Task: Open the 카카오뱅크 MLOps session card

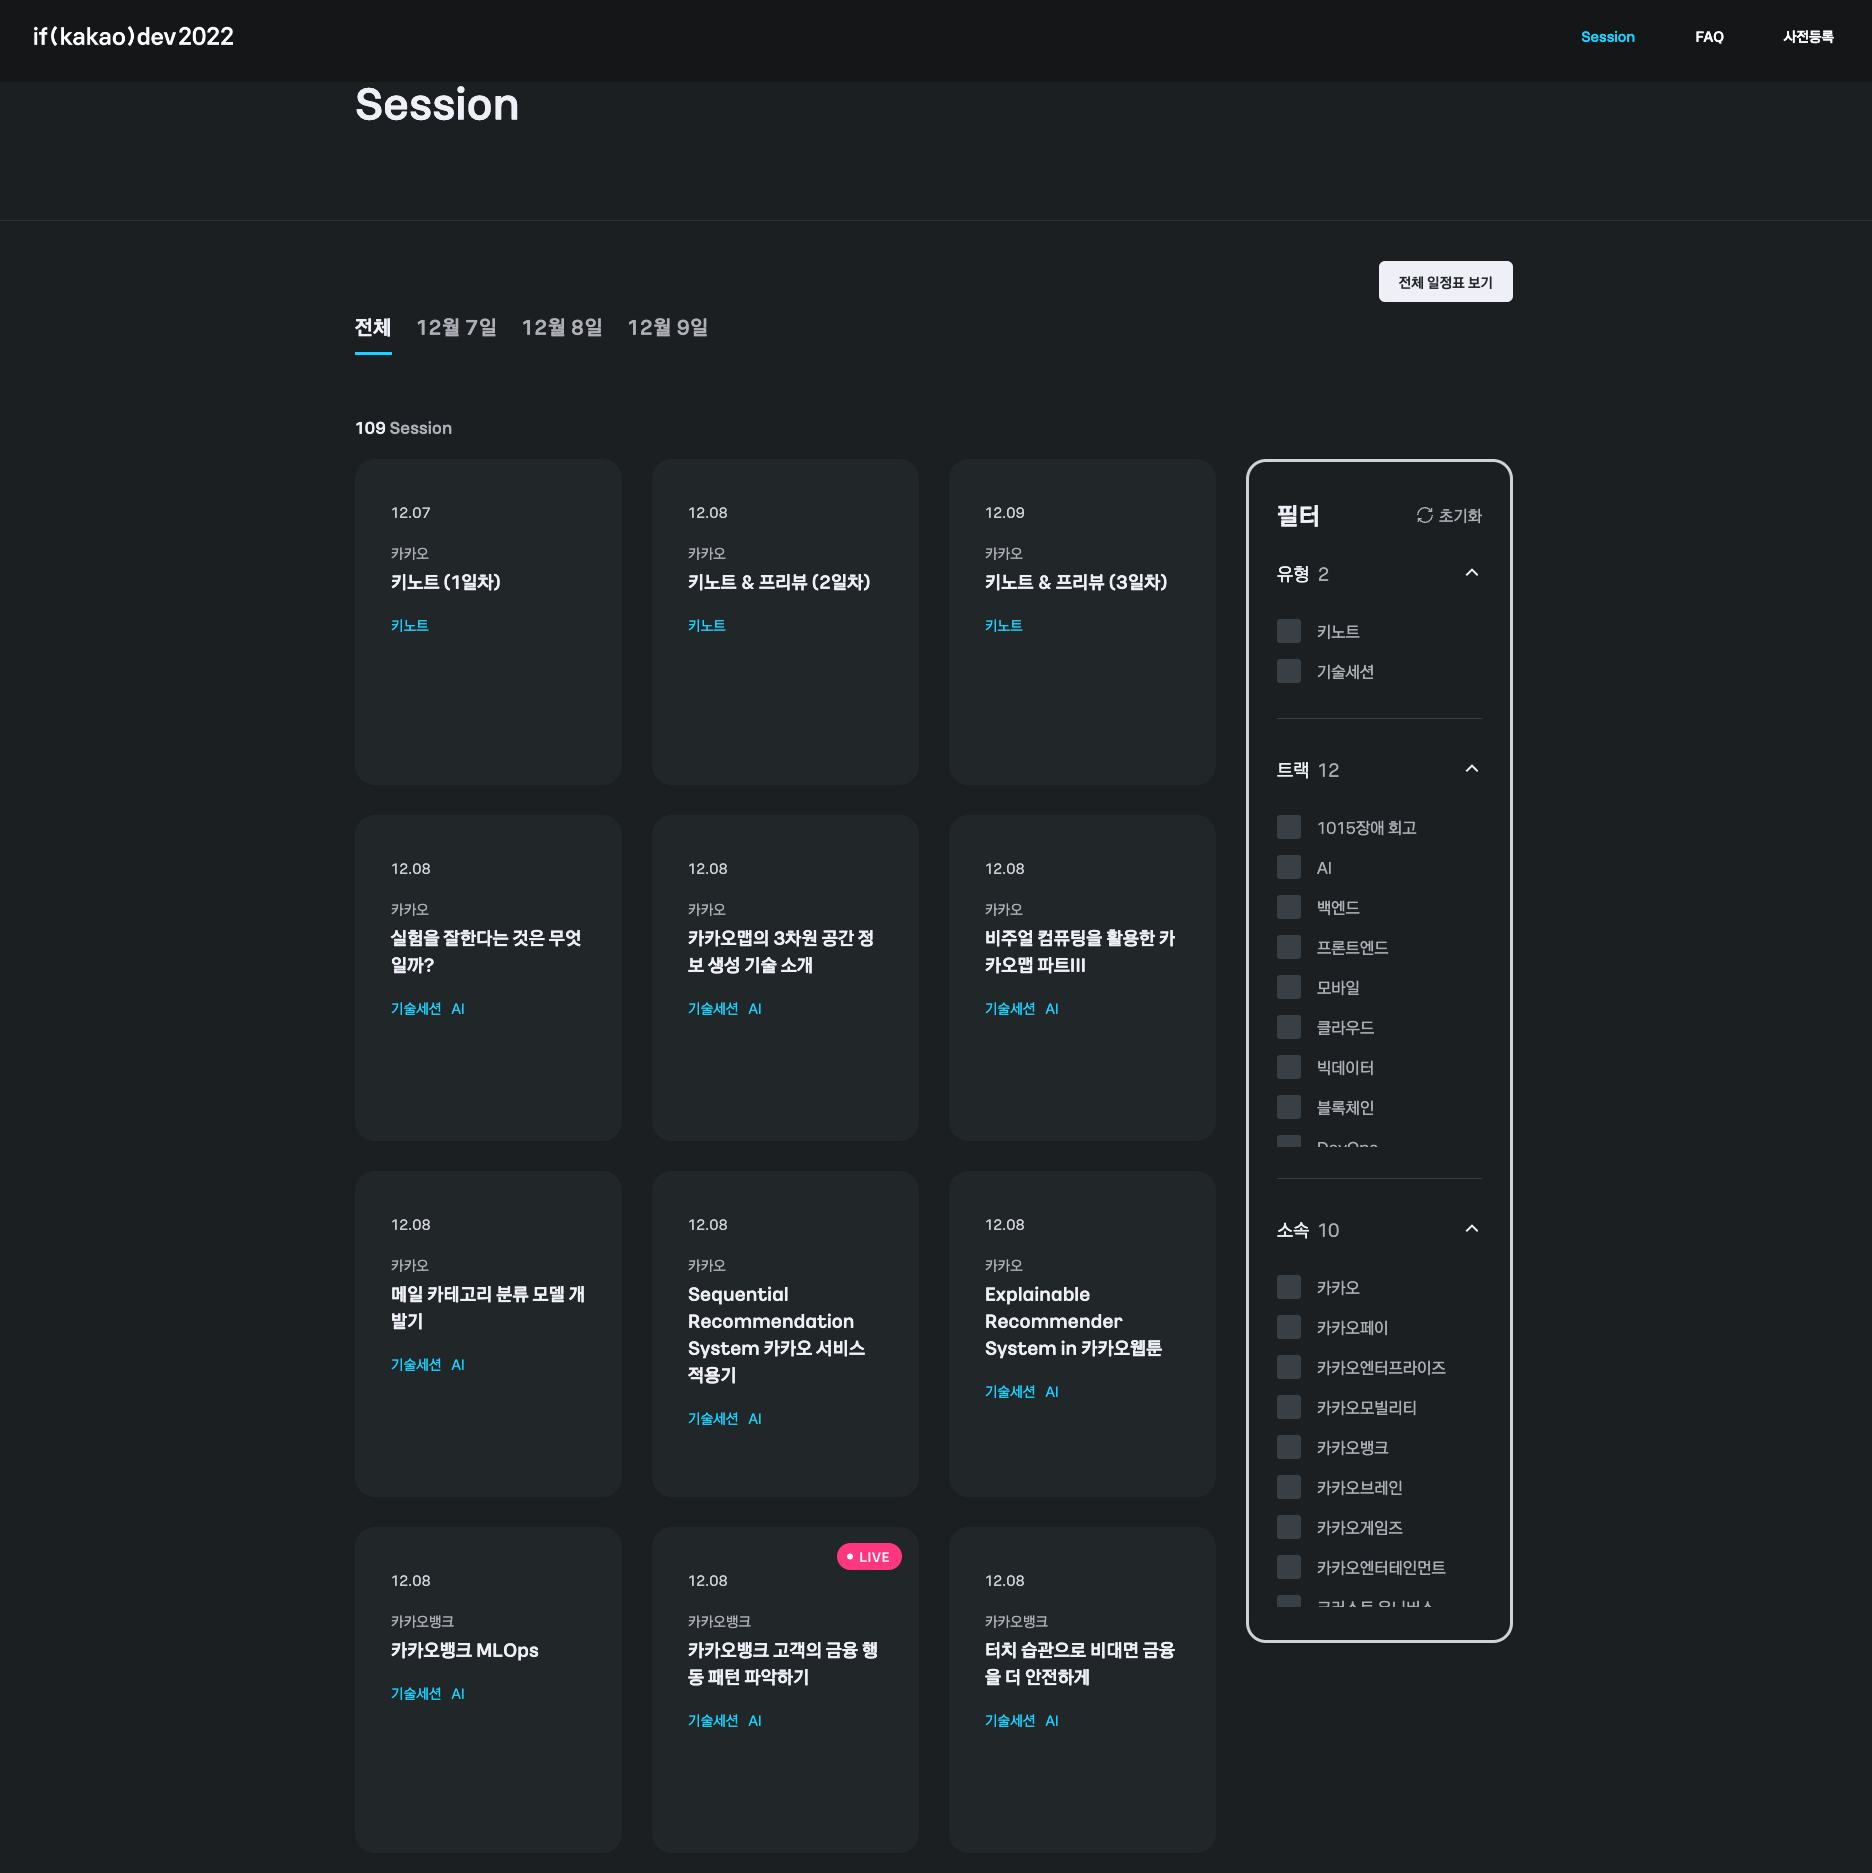Action: click(488, 1690)
